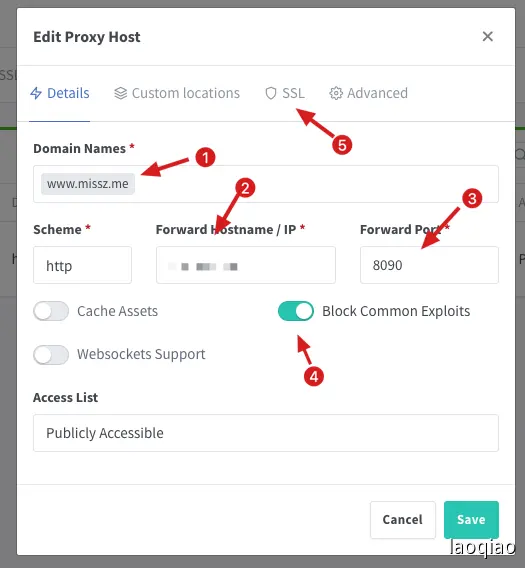Switch to the SSL tab
This screenshot has height=568, width=525.
(x=285, y=93)
